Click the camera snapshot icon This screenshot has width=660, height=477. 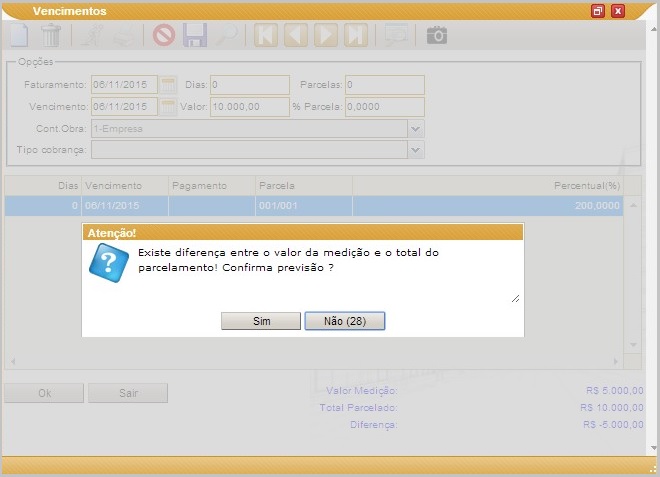click(437, 35)
